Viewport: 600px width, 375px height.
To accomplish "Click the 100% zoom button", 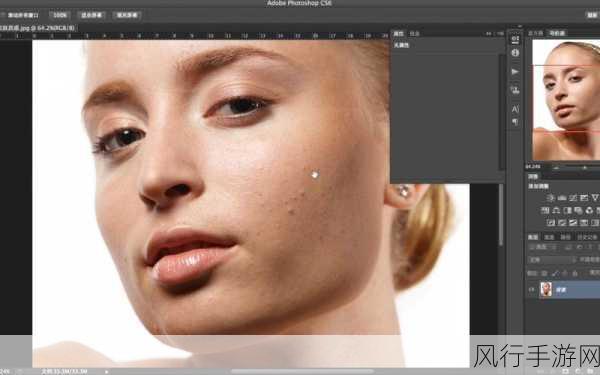I will point(60,15).
